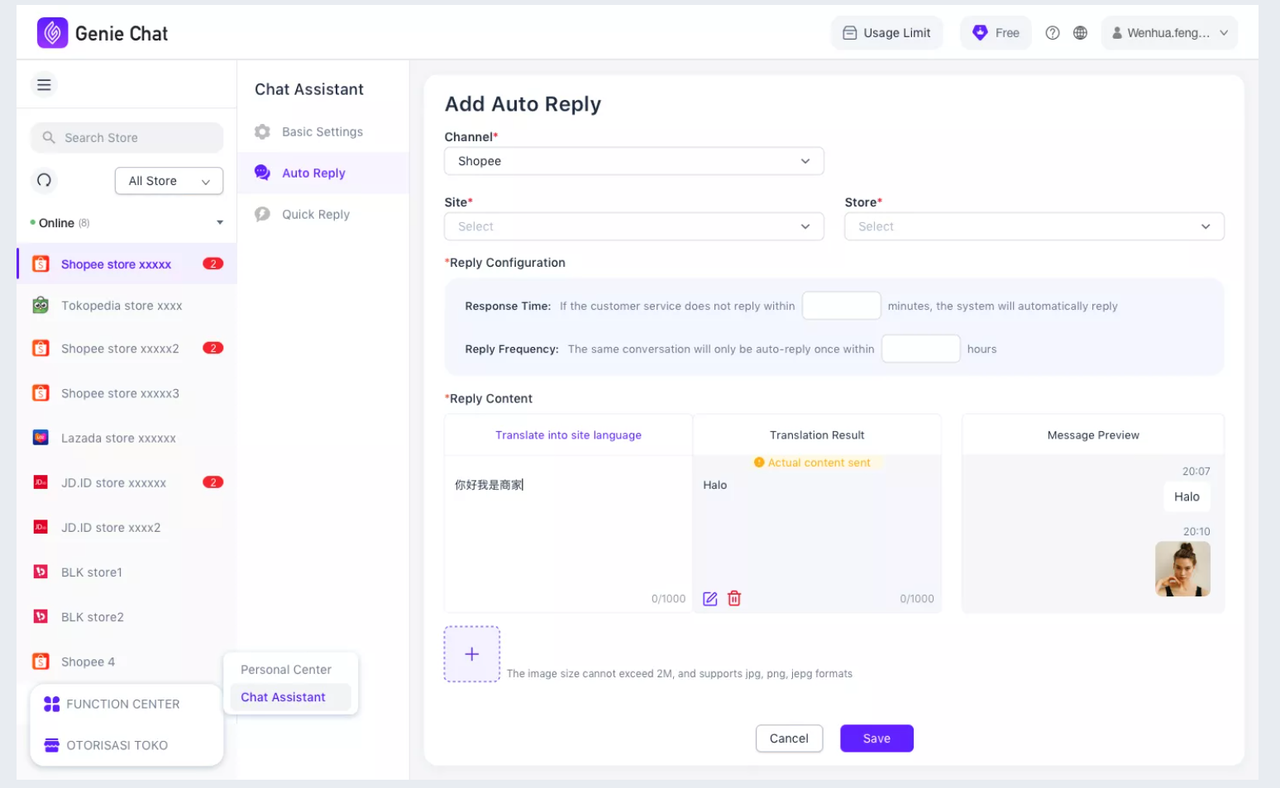Click the Usage Limit button
Viewport: 1280px width, 788px height.
[x=886, y=33]
